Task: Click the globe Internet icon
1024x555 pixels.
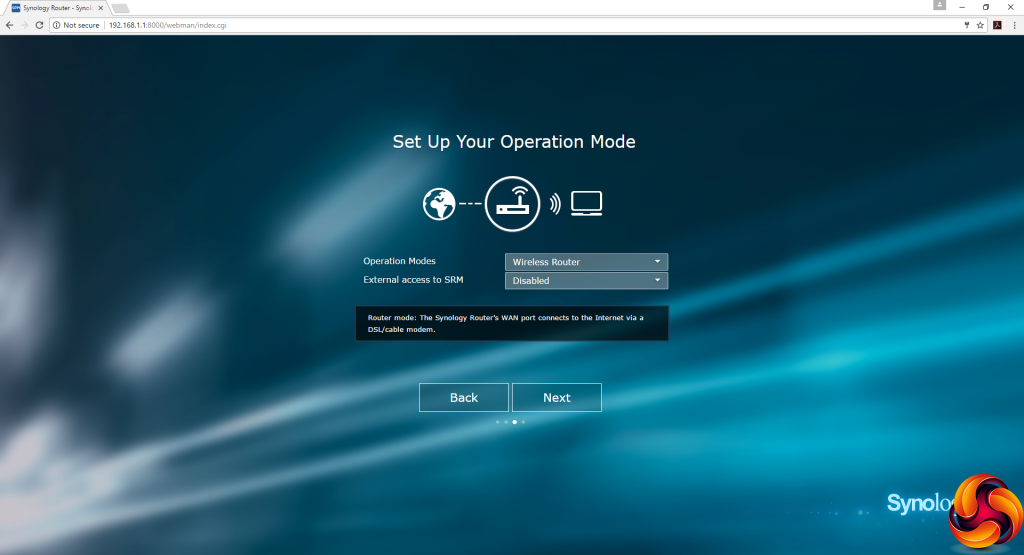Action: pyautogui.click(x=439, y=204)
